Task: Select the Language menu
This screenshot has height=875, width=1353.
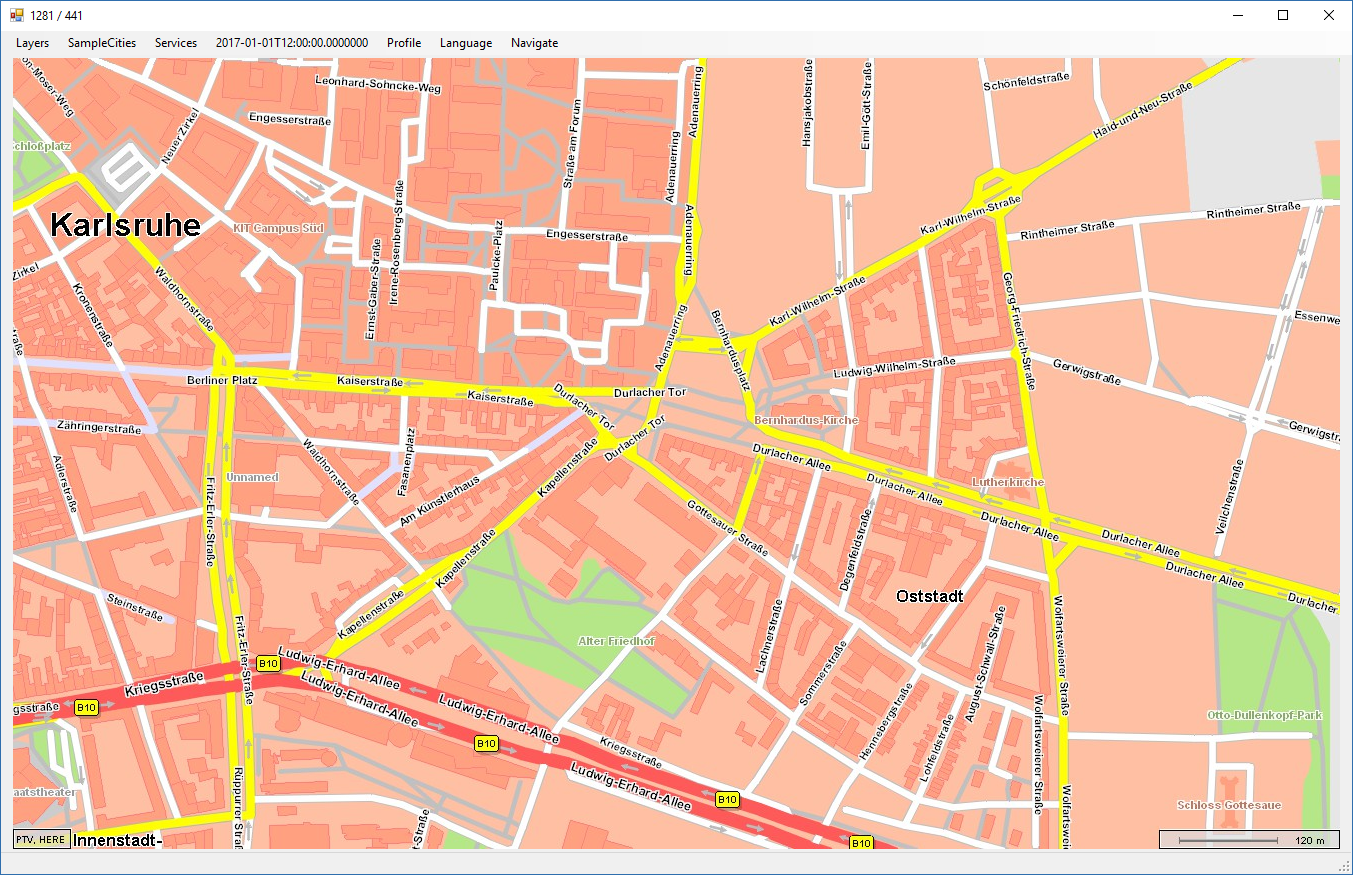Action: [465, 43]
